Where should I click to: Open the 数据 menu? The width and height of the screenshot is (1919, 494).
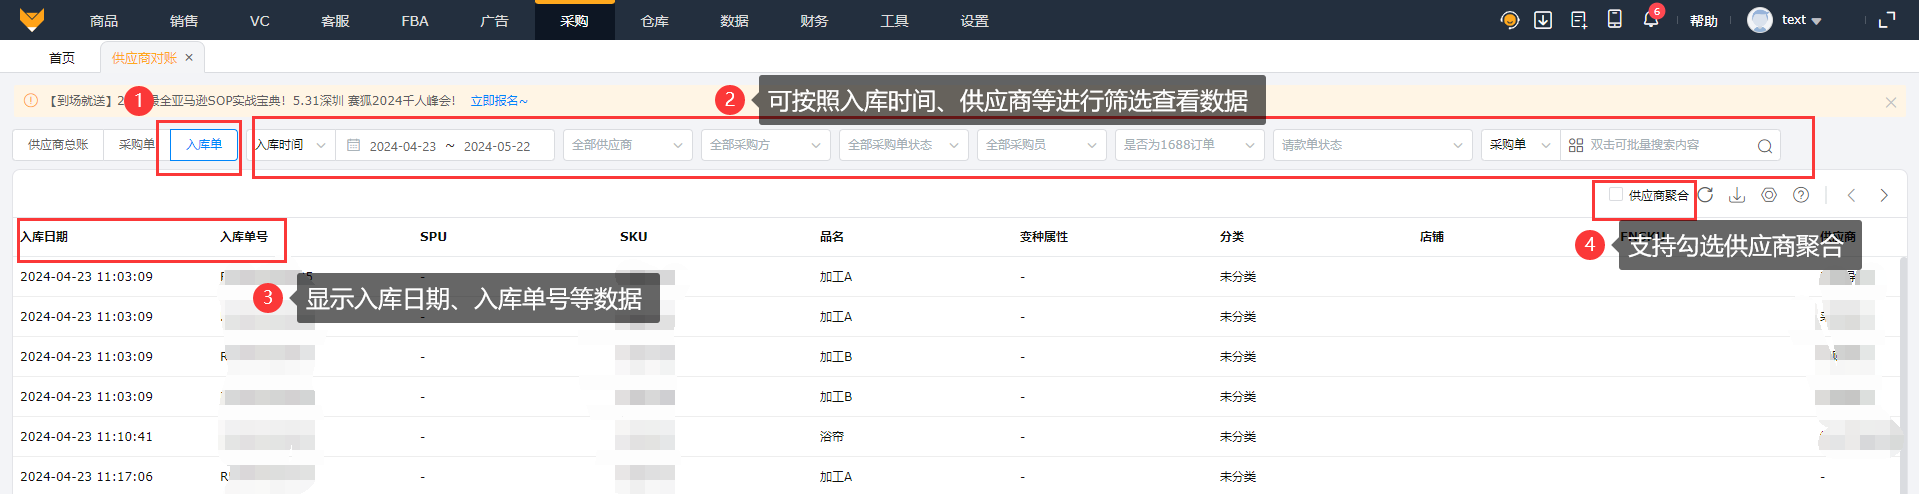(734, 21)
